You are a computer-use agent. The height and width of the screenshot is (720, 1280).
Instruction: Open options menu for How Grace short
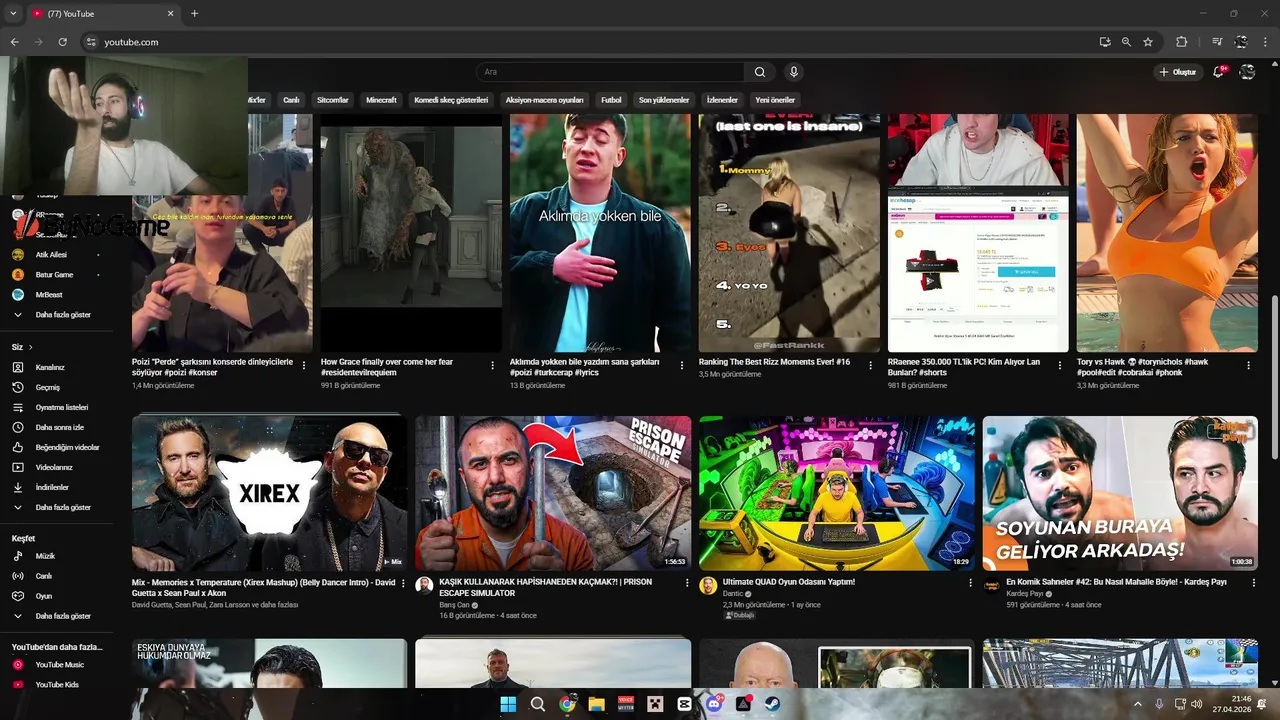[492, 366]
